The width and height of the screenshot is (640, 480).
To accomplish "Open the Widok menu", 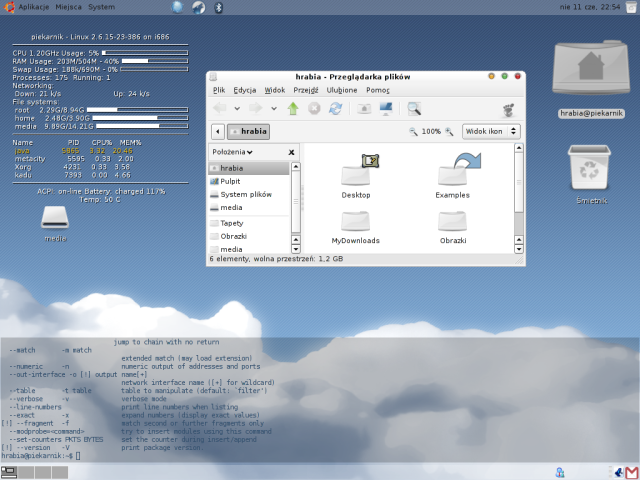I will point(275,90).
